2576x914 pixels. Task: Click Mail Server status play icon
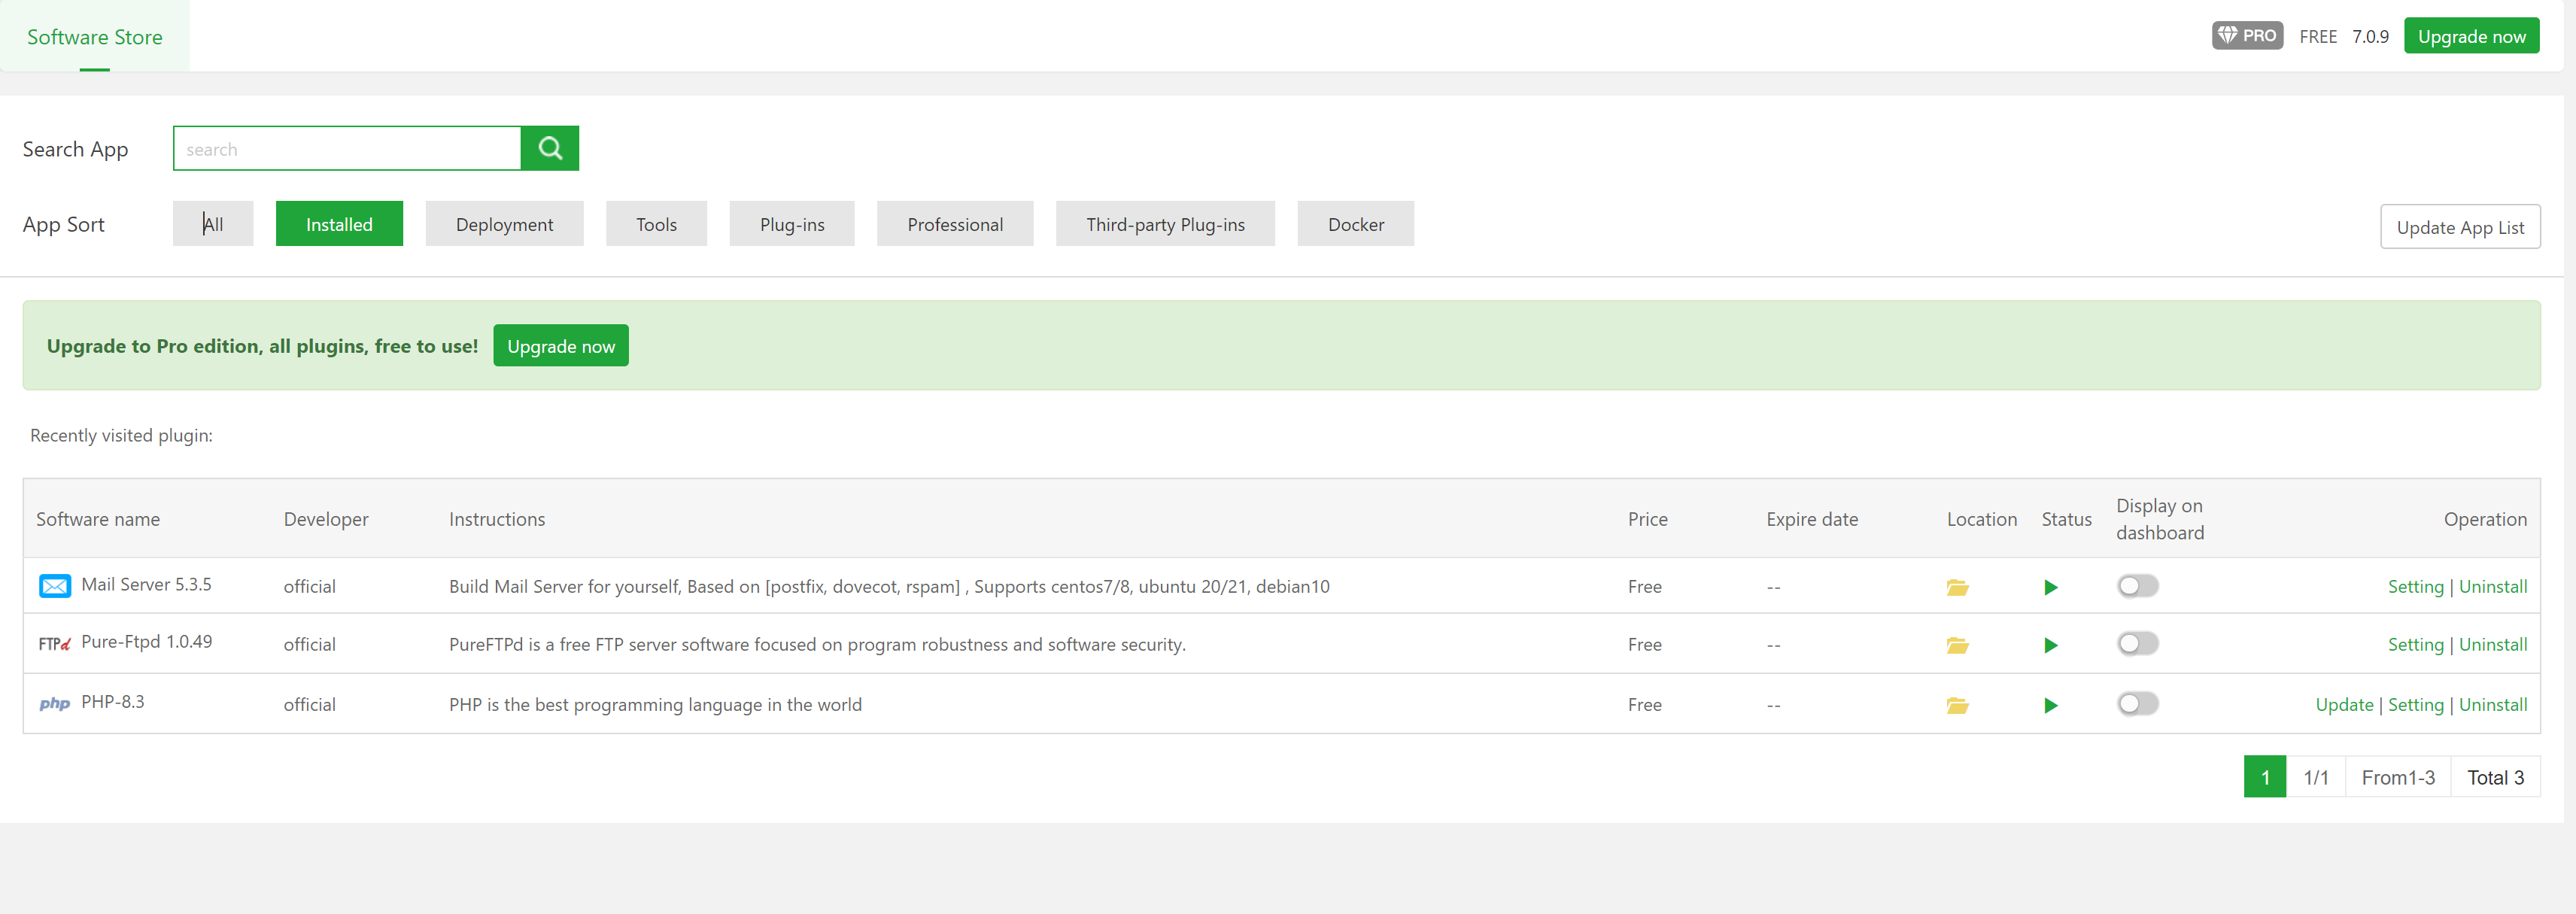point(2050,587)
